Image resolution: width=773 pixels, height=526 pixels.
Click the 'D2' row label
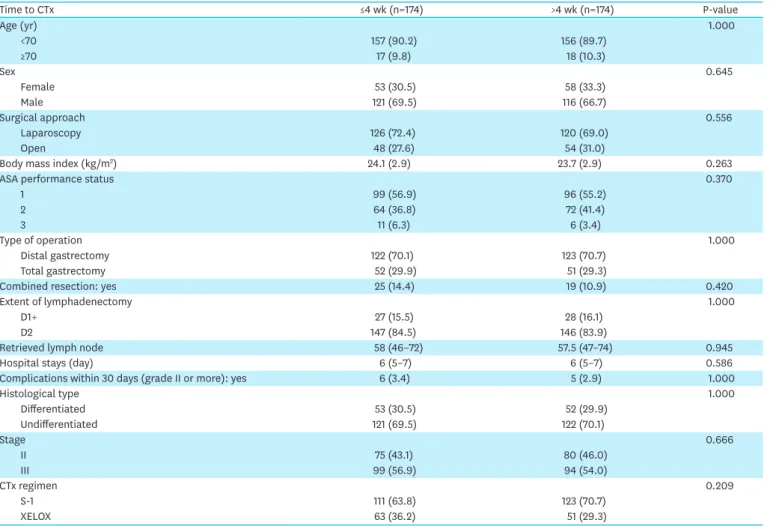pyautogui.click(x=26, y=332)
